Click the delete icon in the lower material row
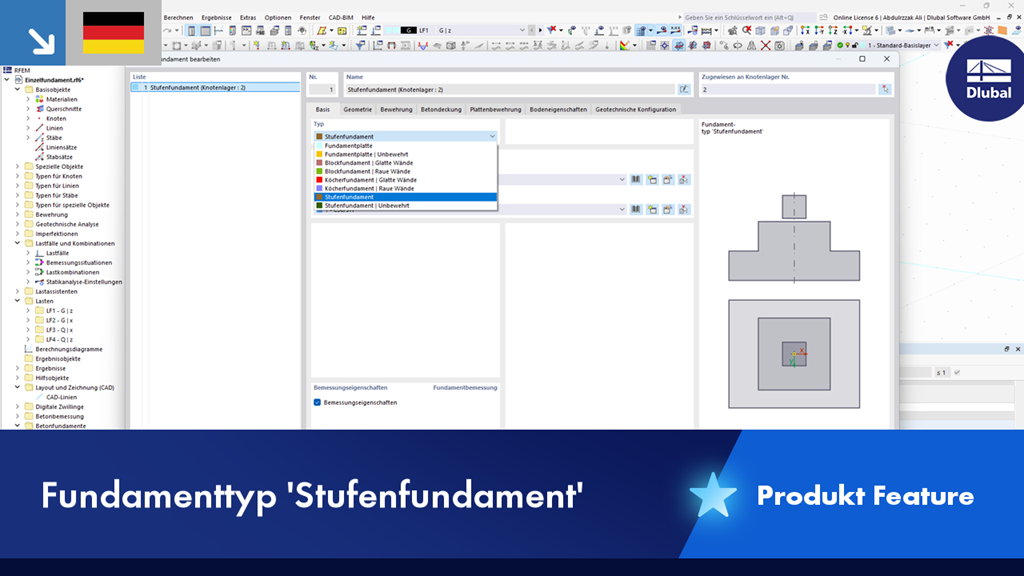Viewport: 1024px width, 576px height. coord(684,210)
